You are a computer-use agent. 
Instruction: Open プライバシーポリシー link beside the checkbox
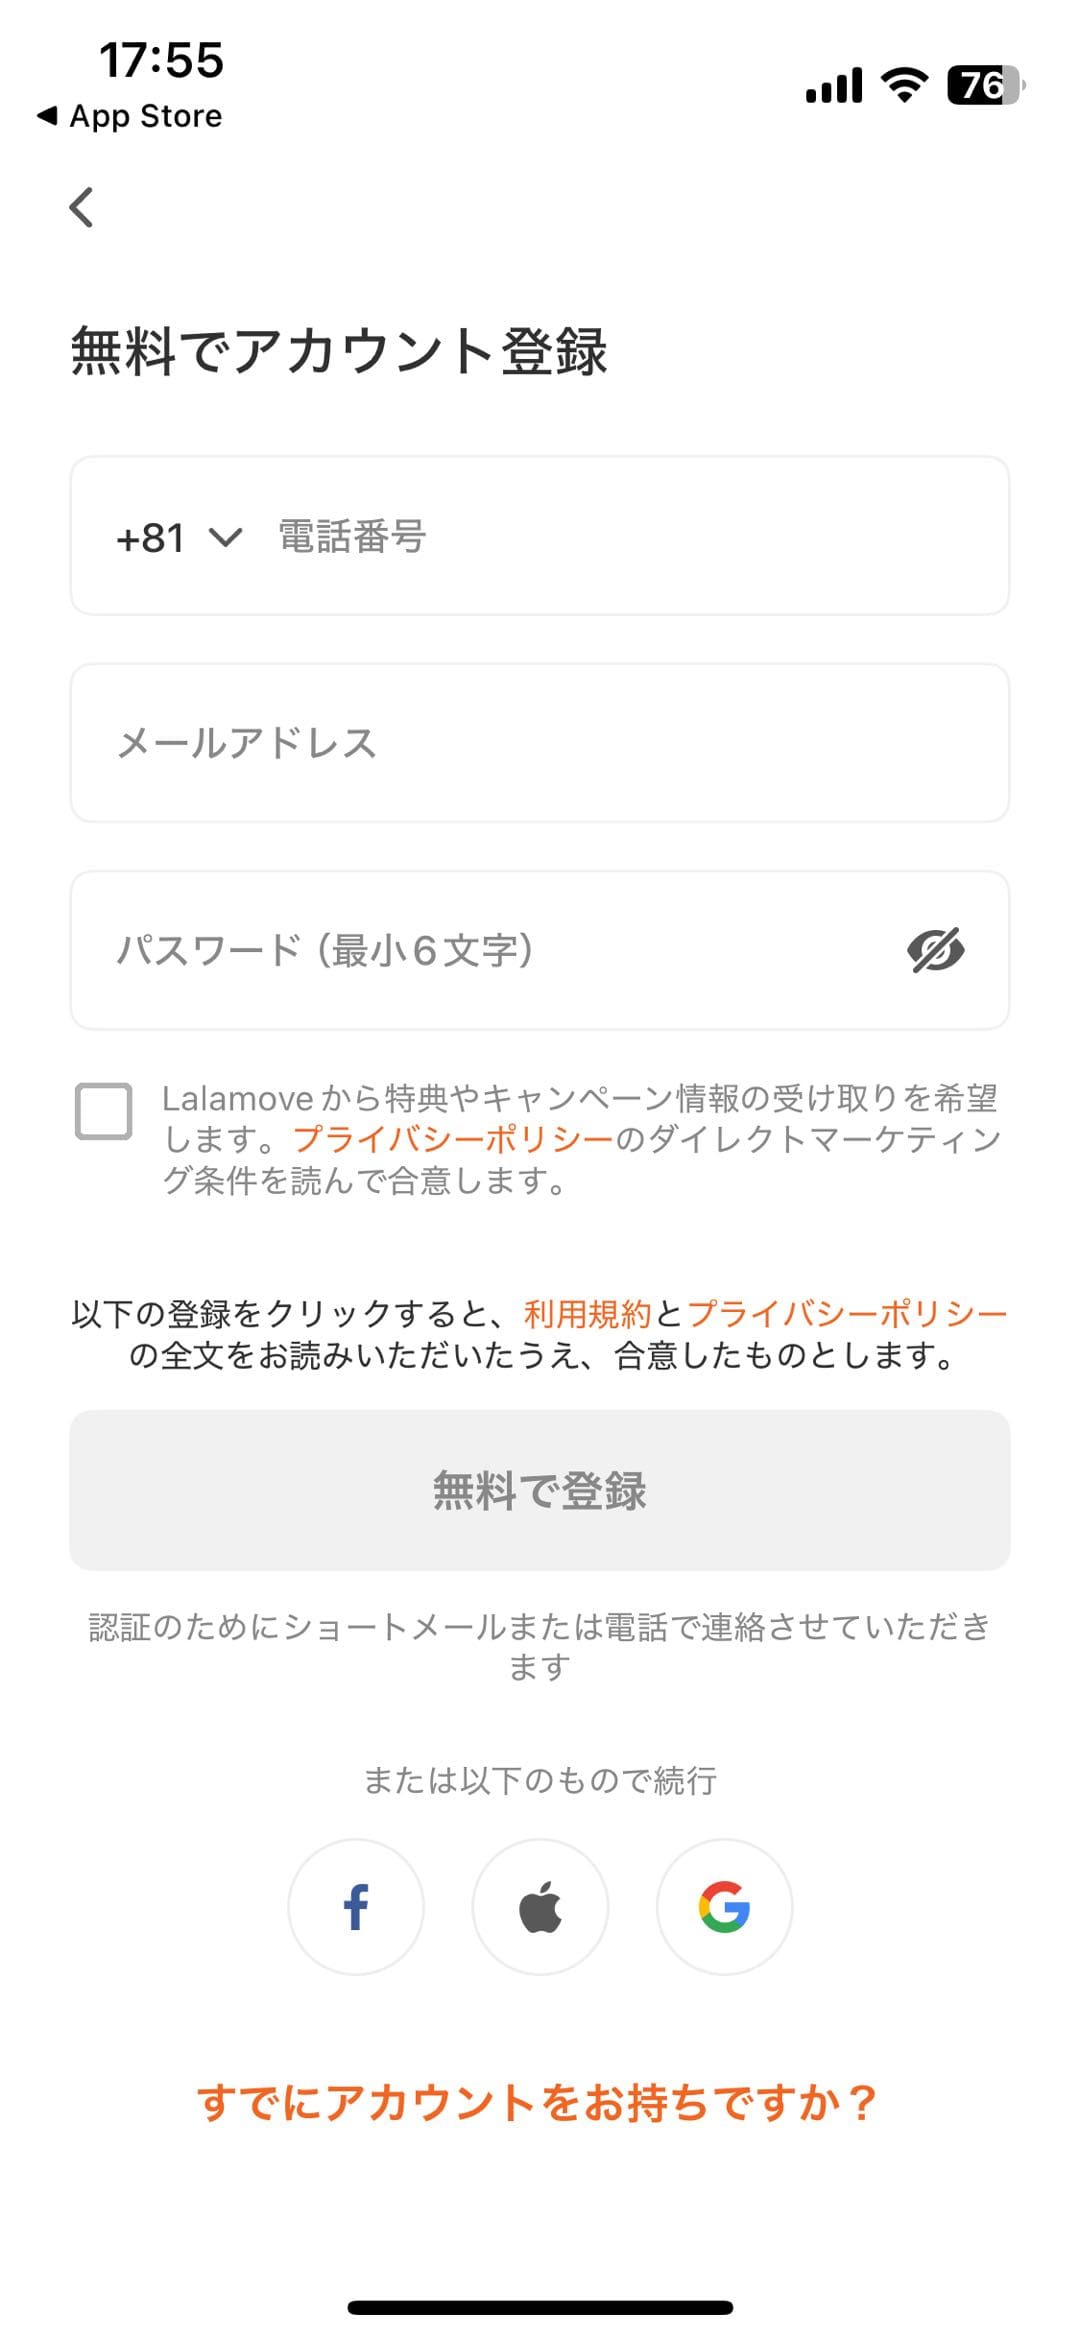point(452,1139)
